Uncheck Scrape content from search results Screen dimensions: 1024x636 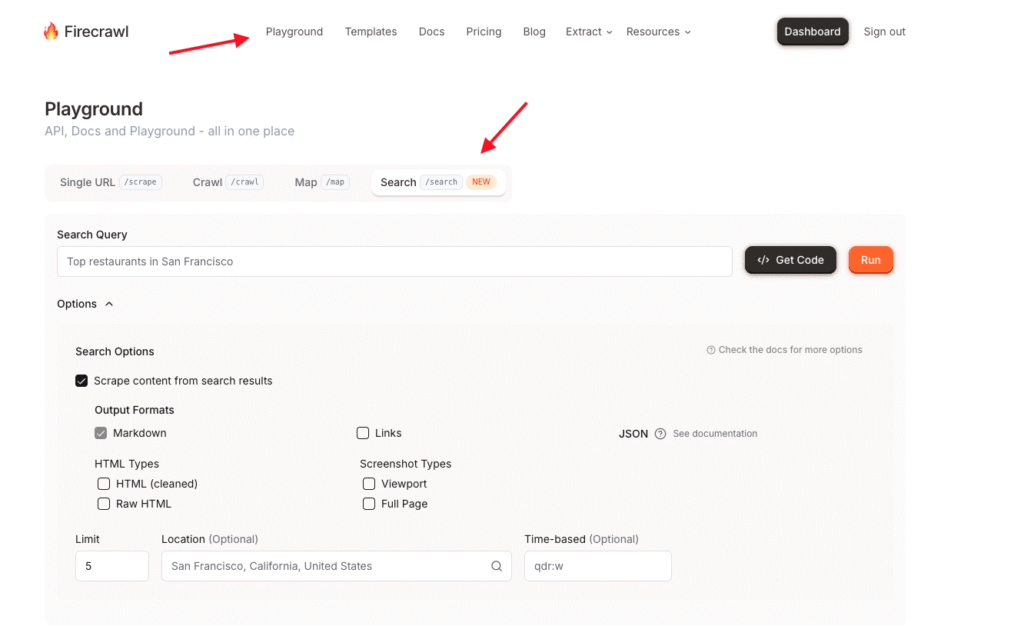[x=82, y=381]
